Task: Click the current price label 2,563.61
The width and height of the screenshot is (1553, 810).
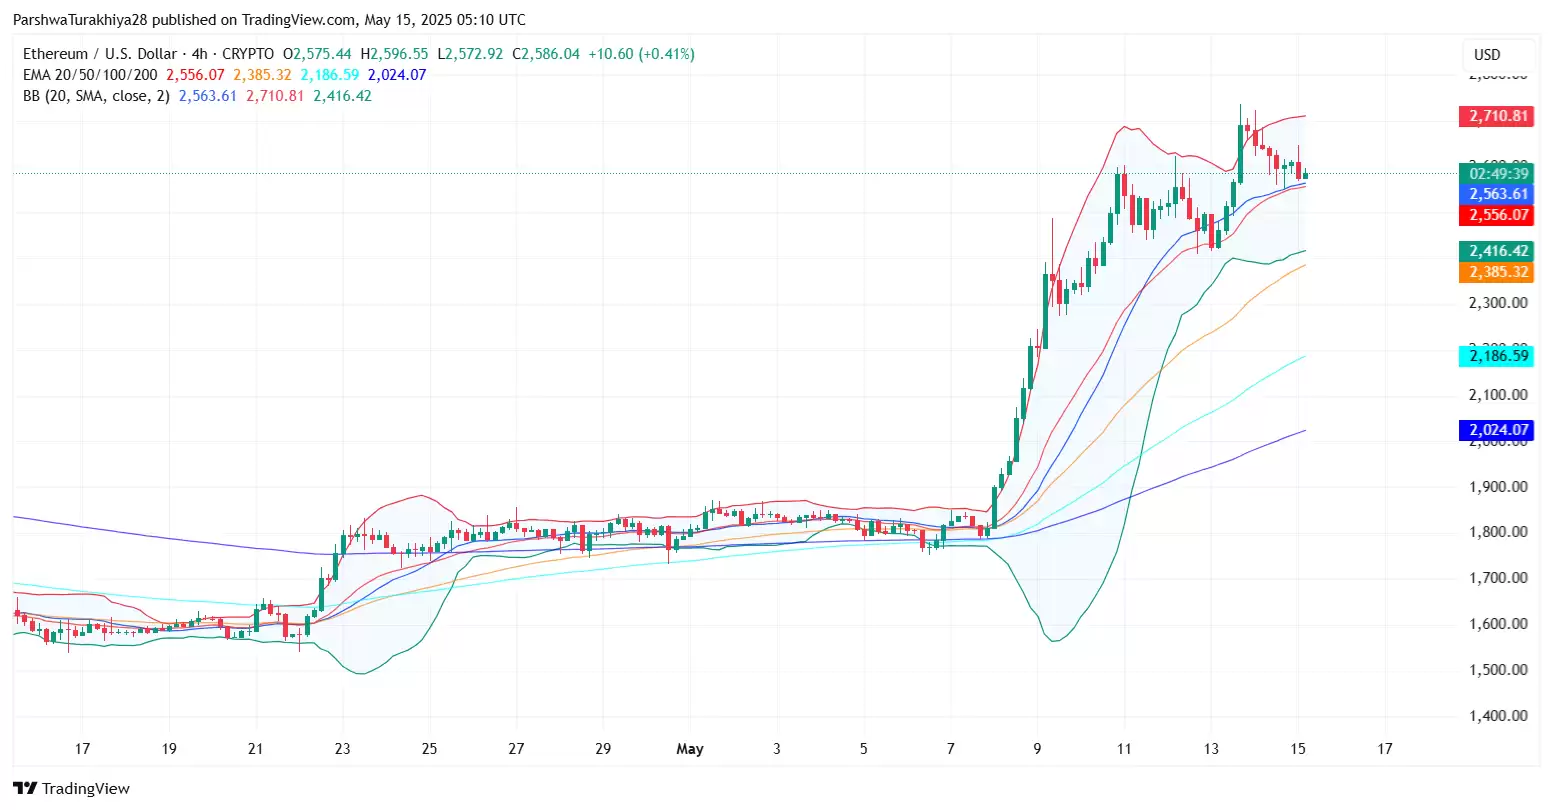Action: click(1497, 194)
